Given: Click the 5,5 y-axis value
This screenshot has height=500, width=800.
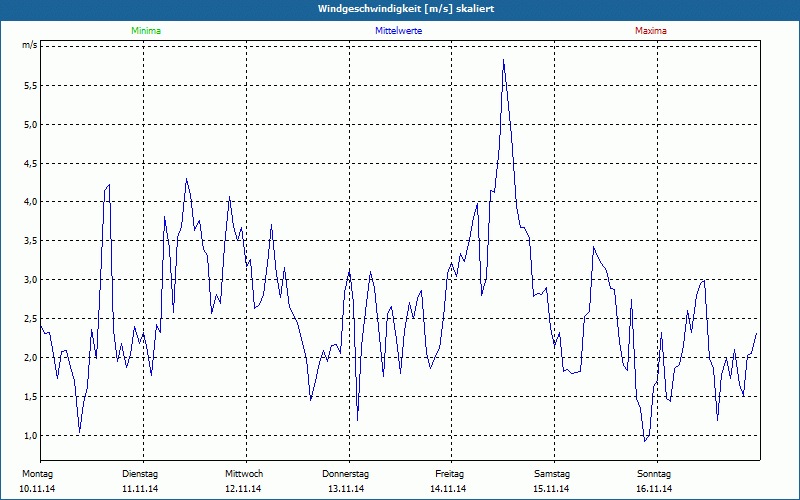Looking at the screenshot, I should pyautogui.click(x=31, y=86).
